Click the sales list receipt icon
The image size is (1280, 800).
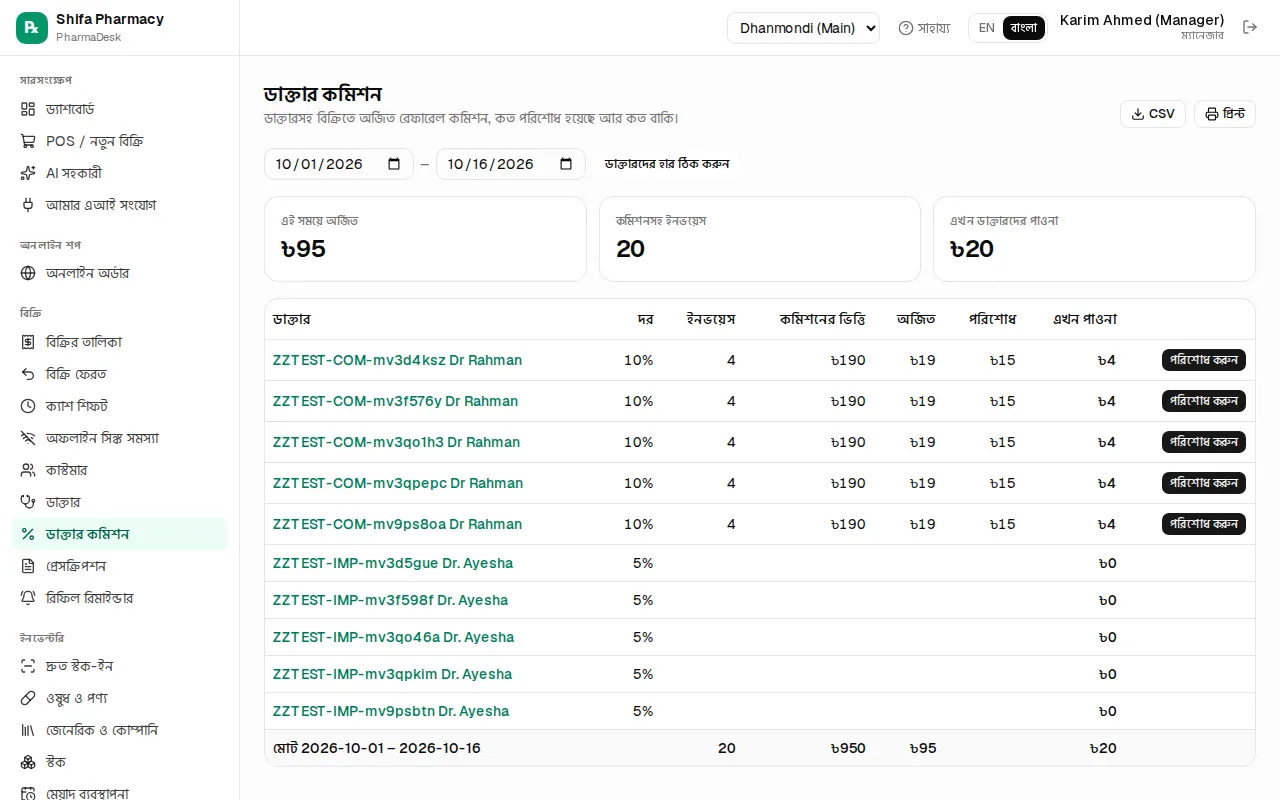(x=28, y=342)
